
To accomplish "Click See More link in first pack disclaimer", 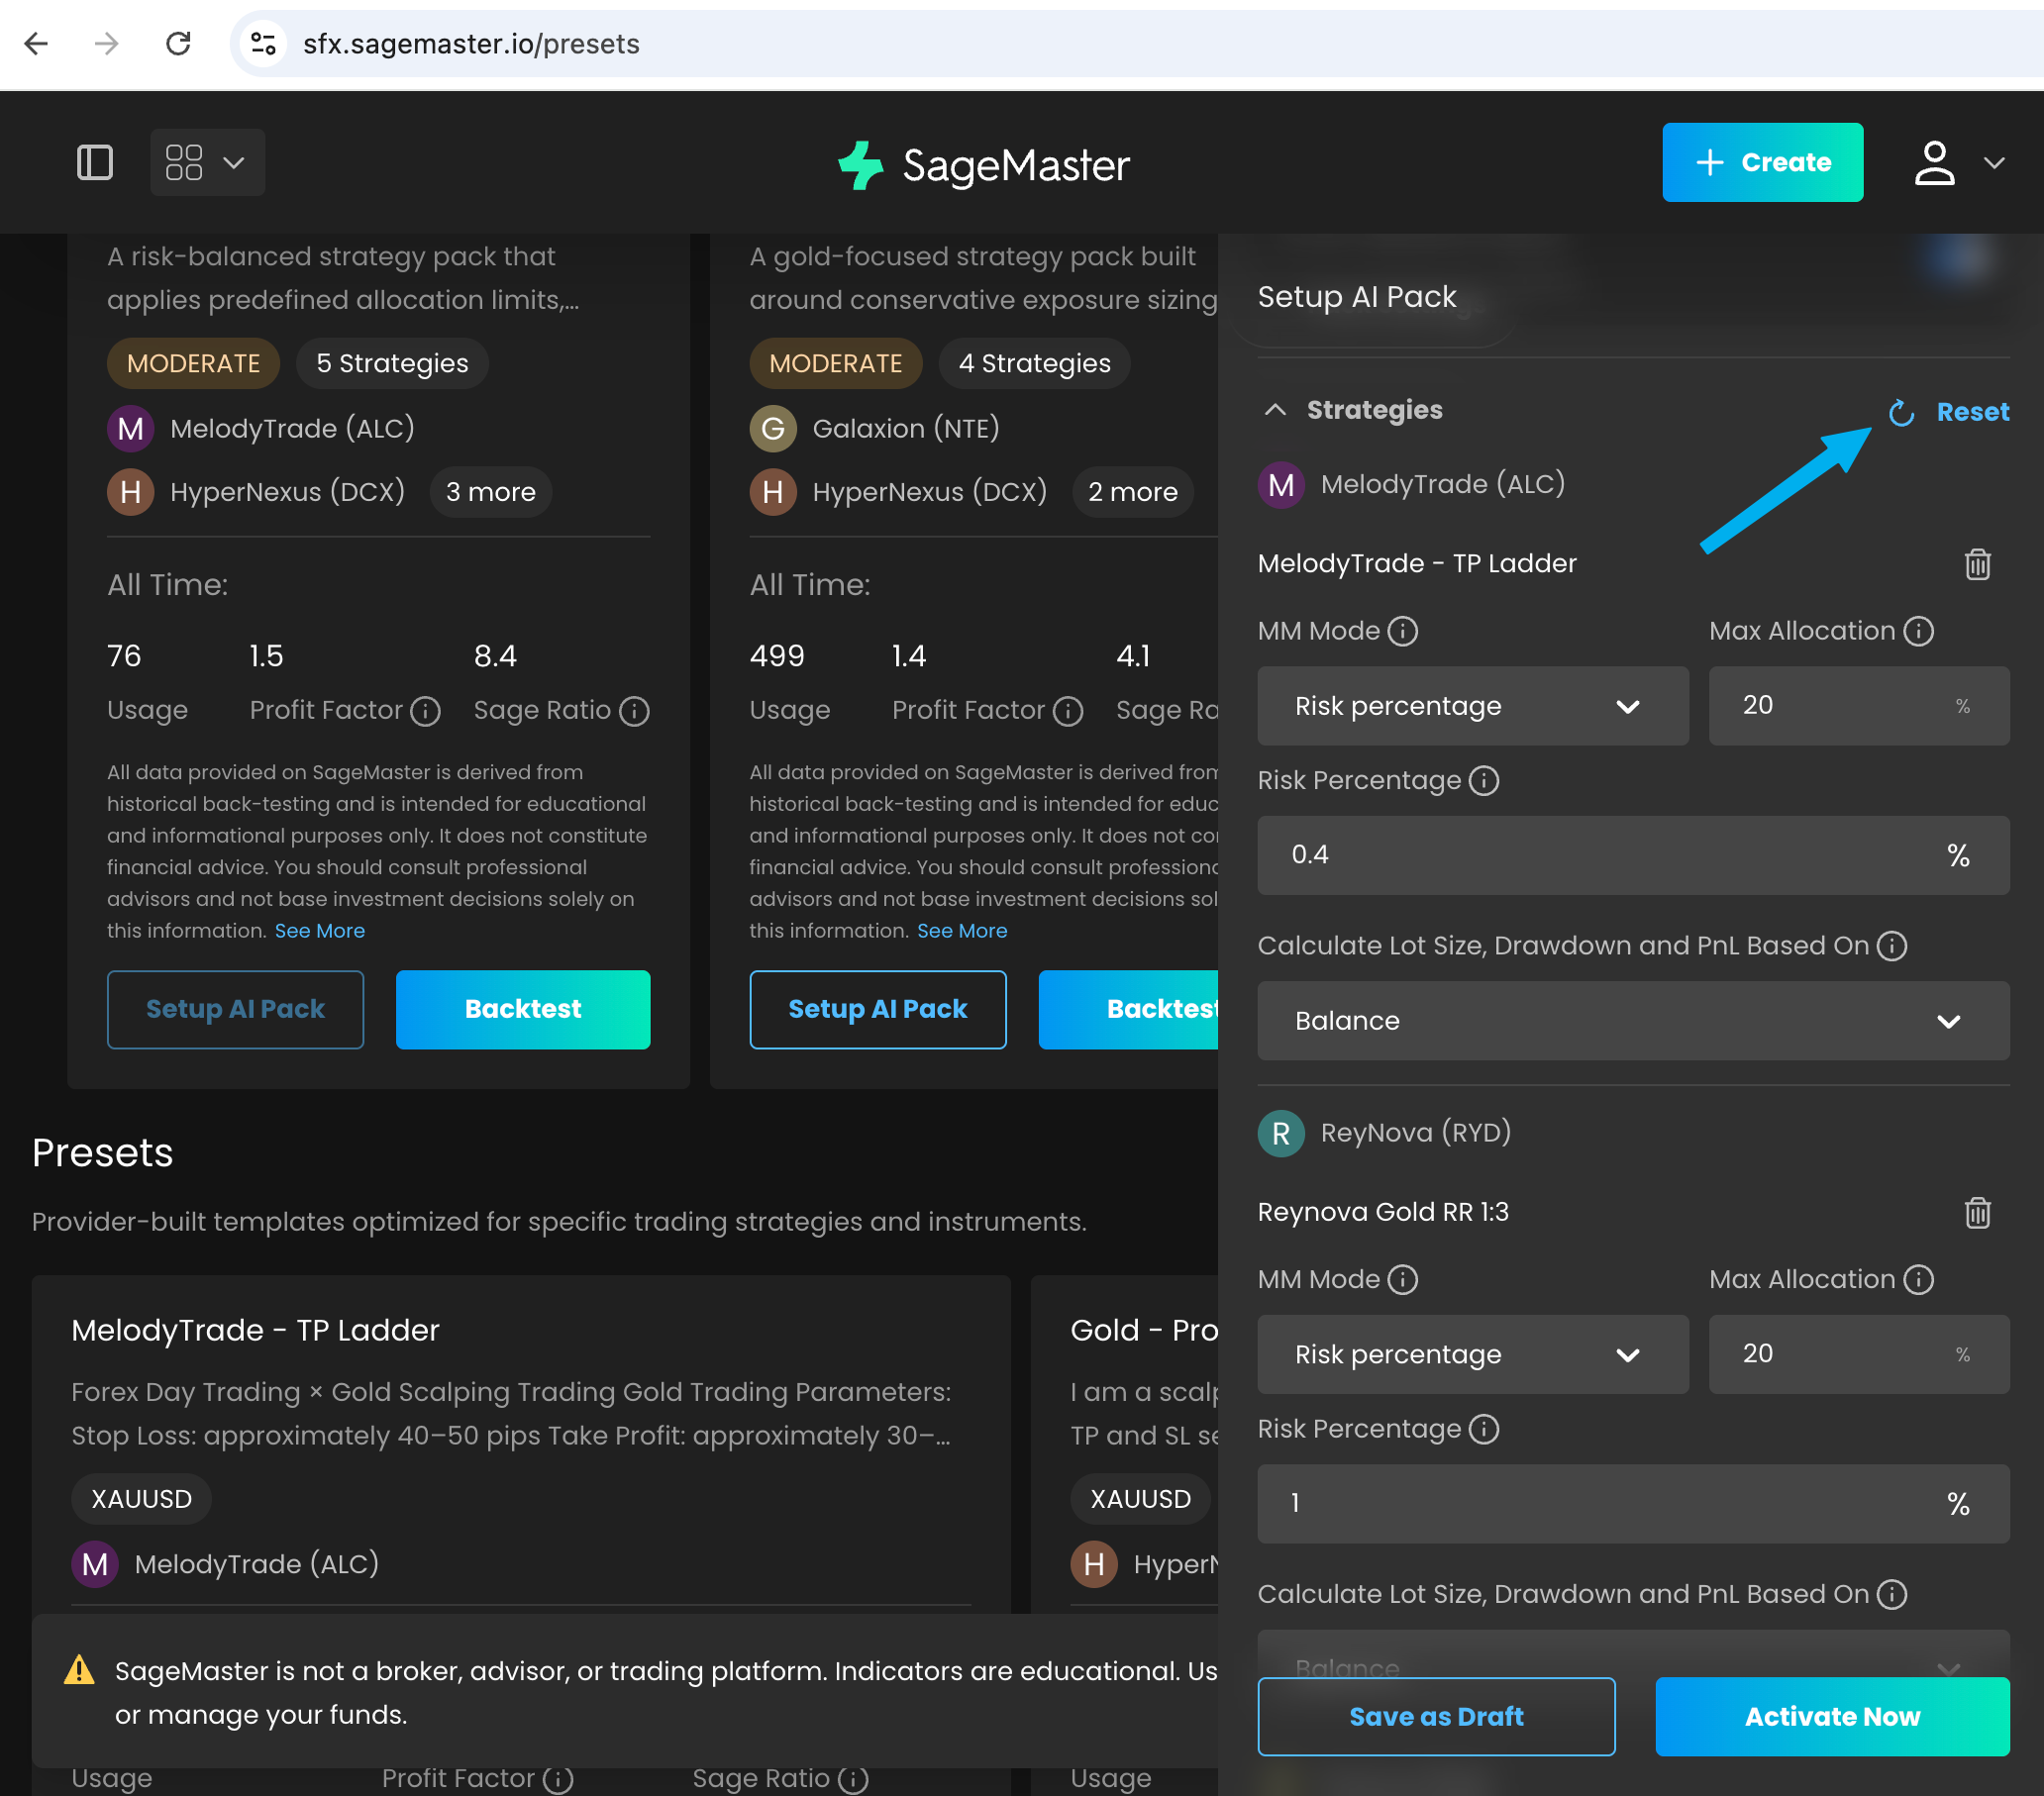I will (x=320, y=931).
